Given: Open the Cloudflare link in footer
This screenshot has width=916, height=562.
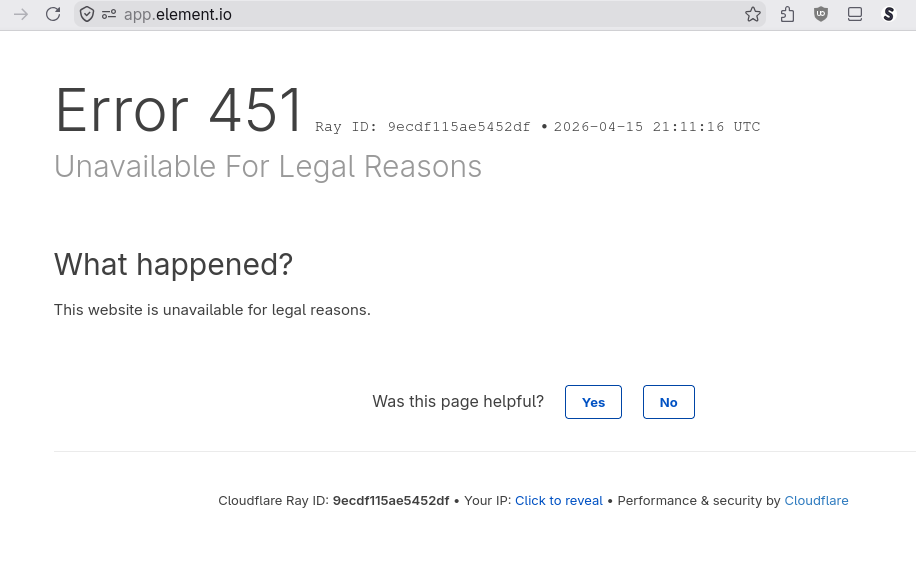Looking at the screenshot, I should tap(816, 501).
